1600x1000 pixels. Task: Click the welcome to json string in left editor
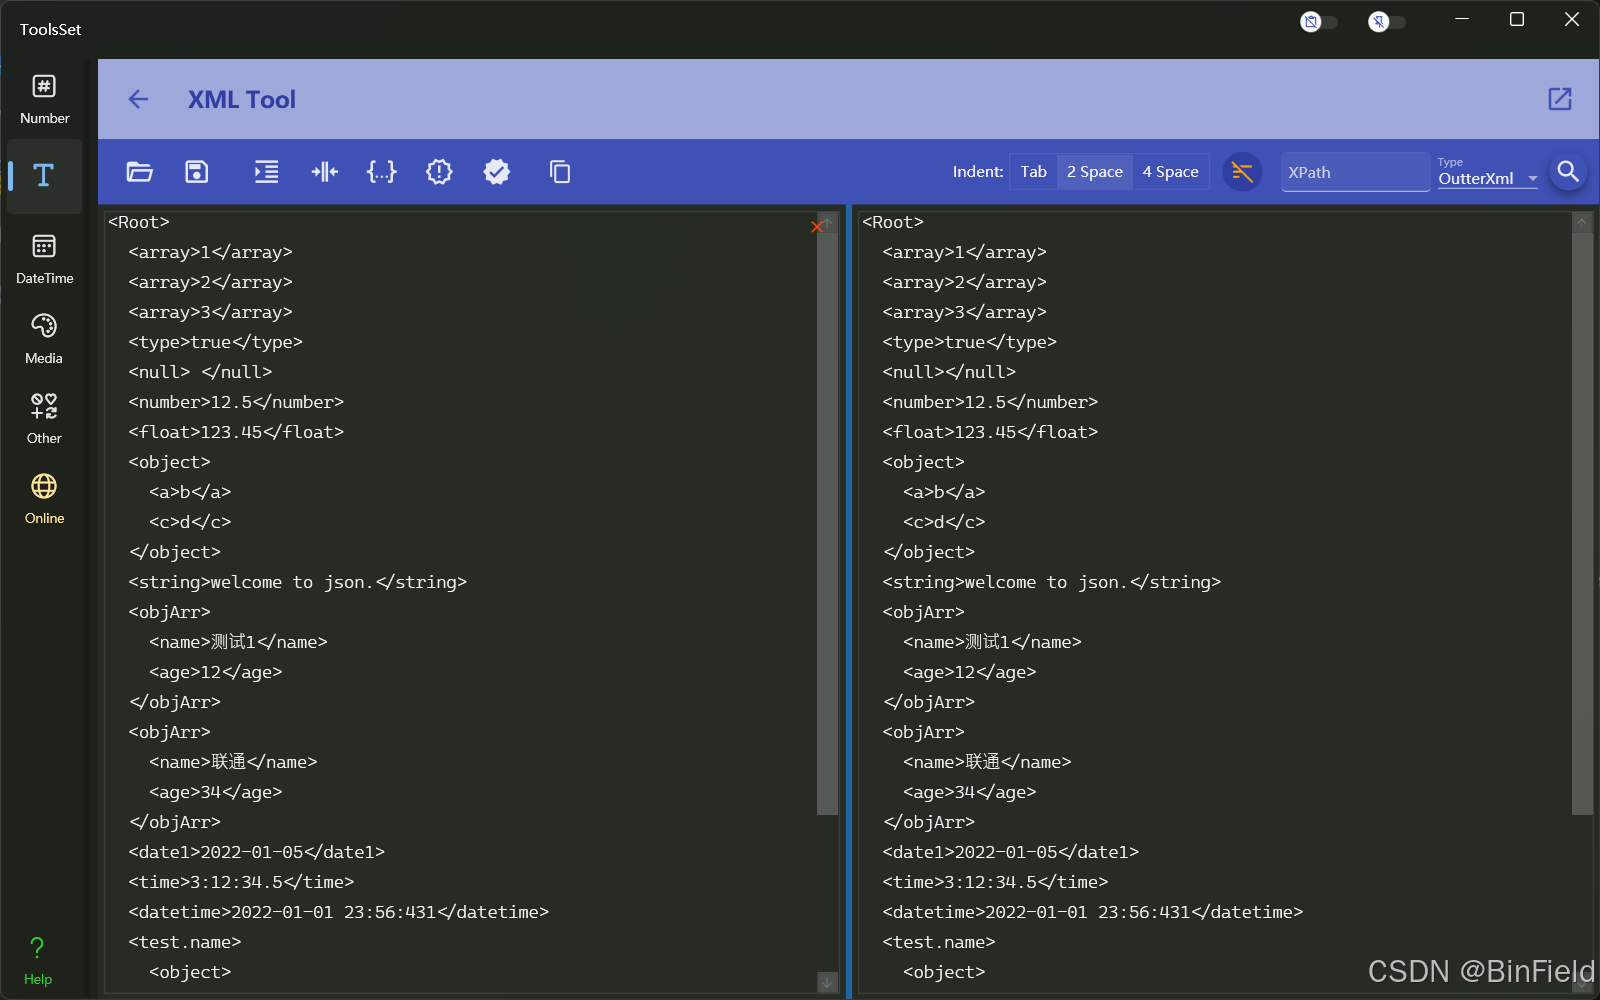(298, 582)
